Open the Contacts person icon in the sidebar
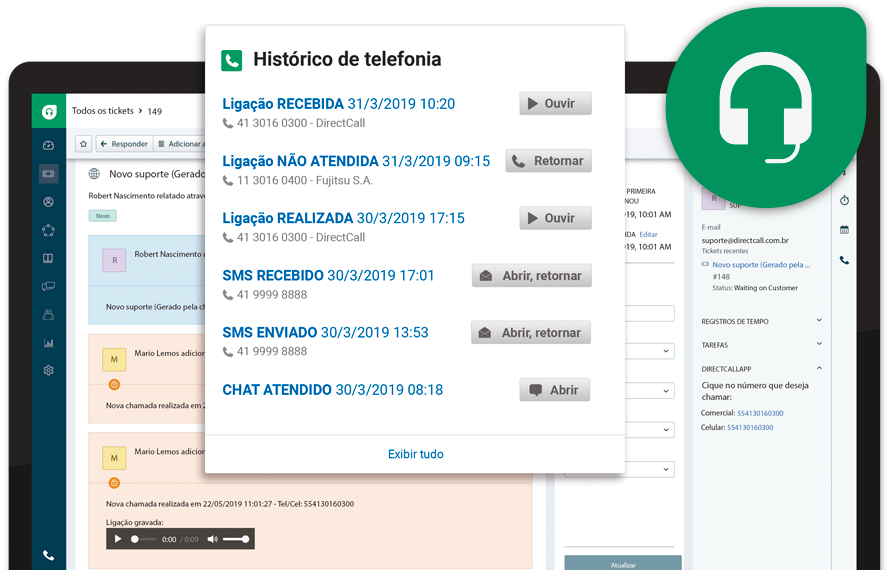The image size is (887, 570). click(49, 202)
